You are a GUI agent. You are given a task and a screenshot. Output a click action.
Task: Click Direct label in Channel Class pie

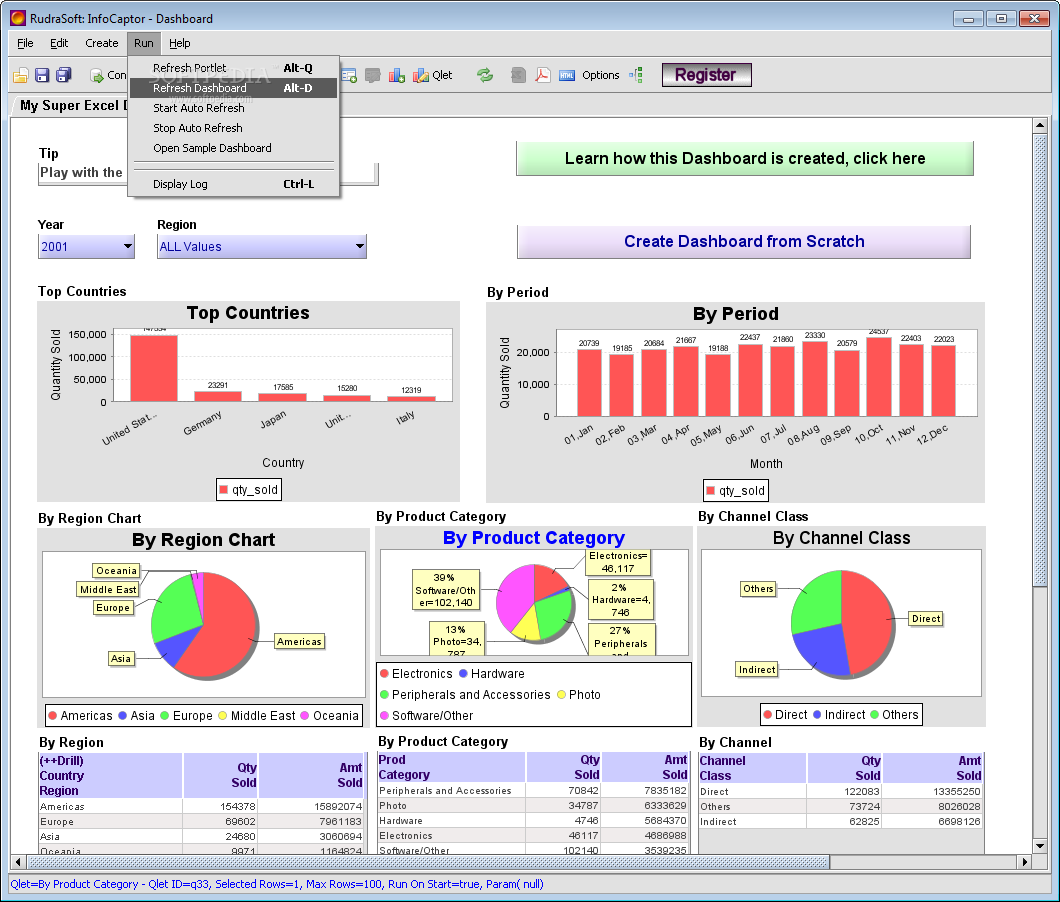coord(925,619)
